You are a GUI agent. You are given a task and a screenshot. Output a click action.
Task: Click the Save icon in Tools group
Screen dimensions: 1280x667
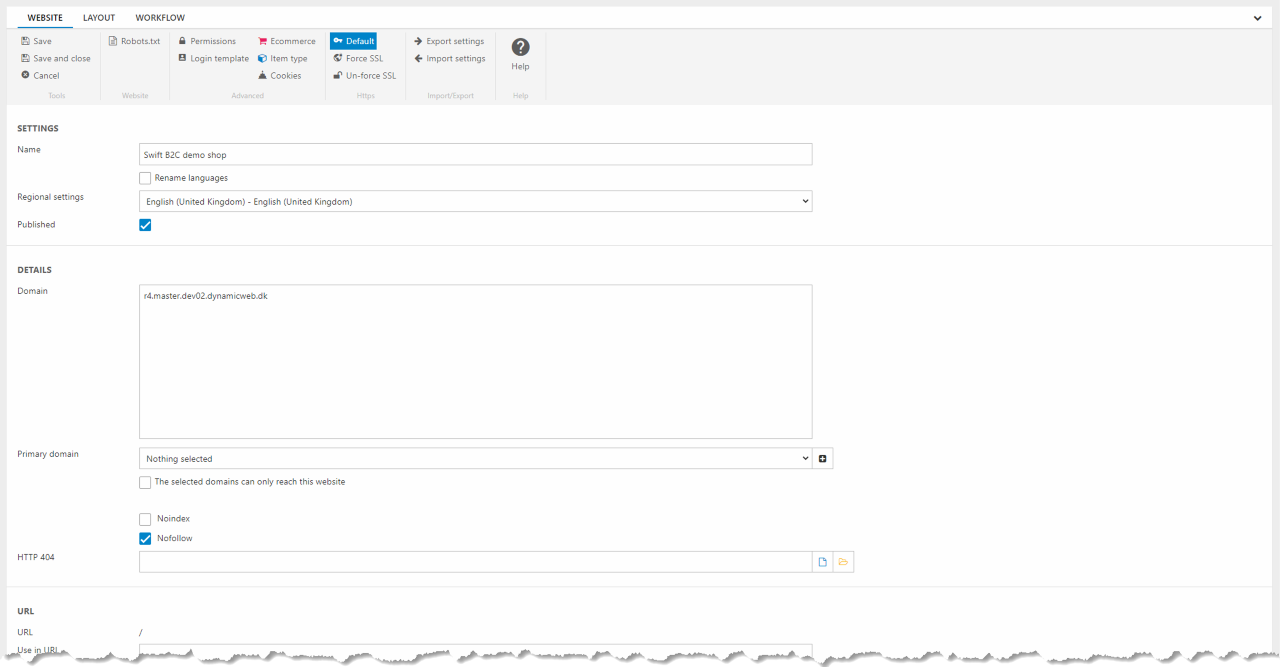(x=25, y=42)
